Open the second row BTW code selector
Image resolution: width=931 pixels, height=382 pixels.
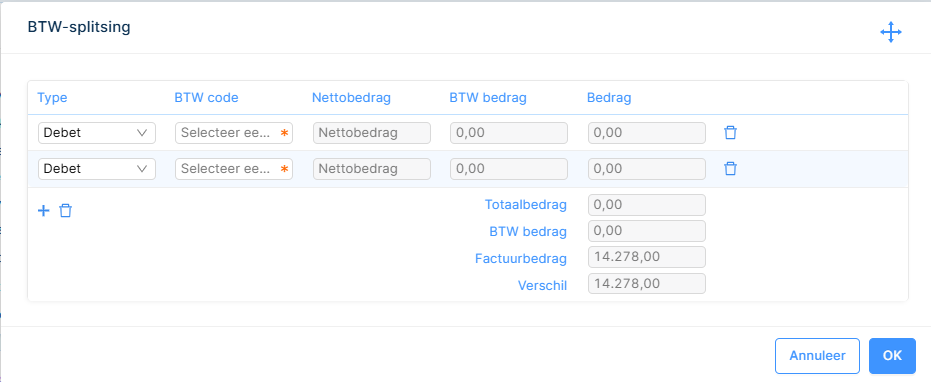pyautogui.click(x=234, y=169)
